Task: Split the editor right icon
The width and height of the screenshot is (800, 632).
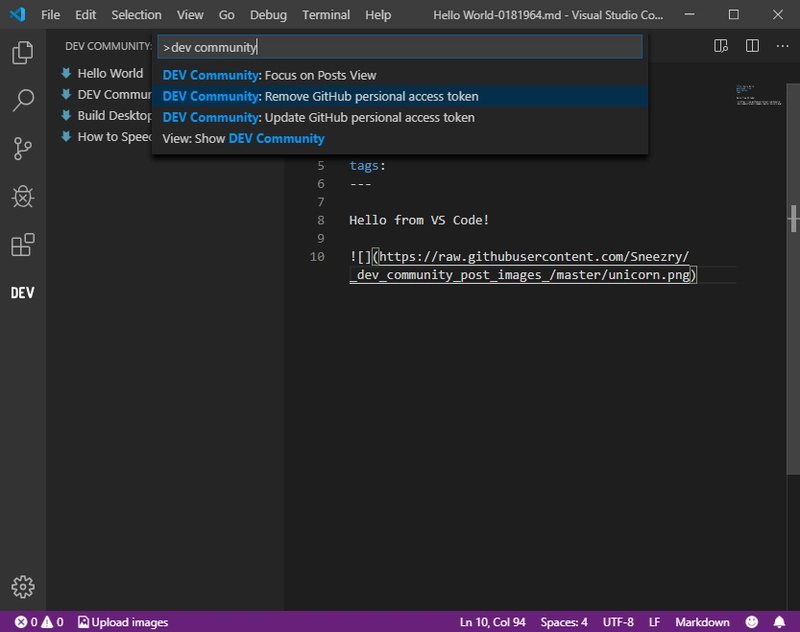Action: (x=752, y=46)
